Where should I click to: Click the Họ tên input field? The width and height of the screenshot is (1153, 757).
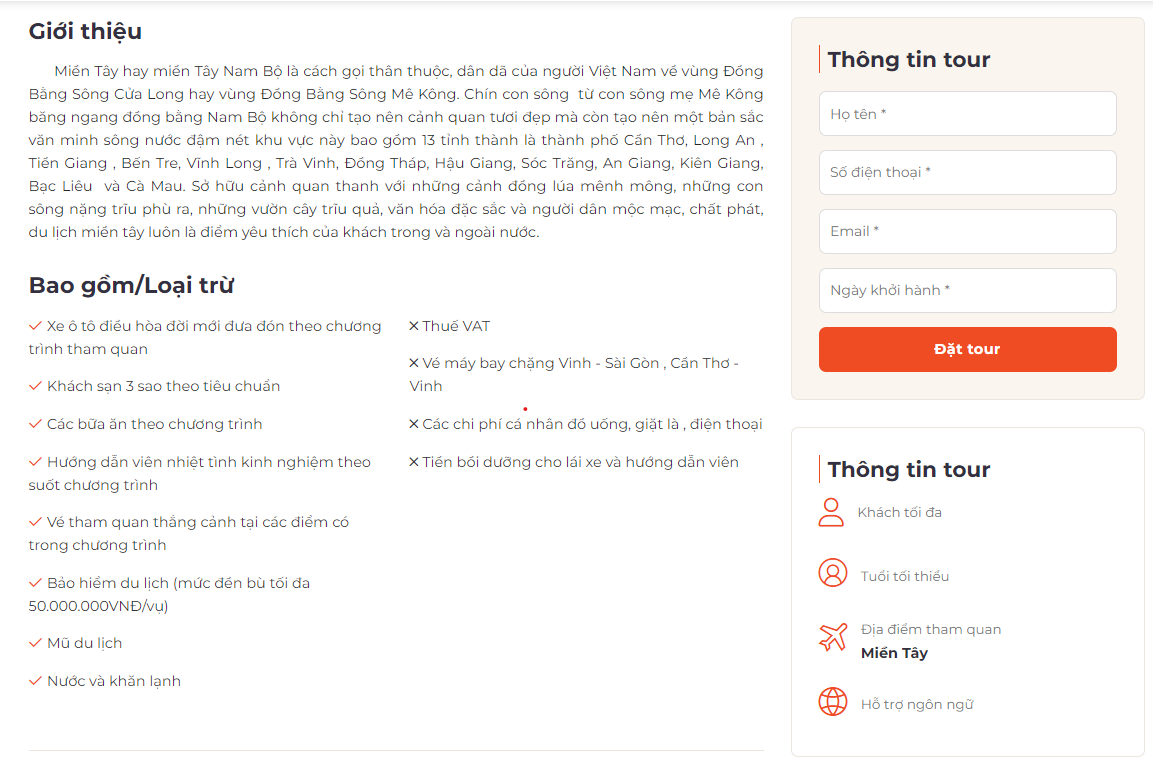point(967,113)
